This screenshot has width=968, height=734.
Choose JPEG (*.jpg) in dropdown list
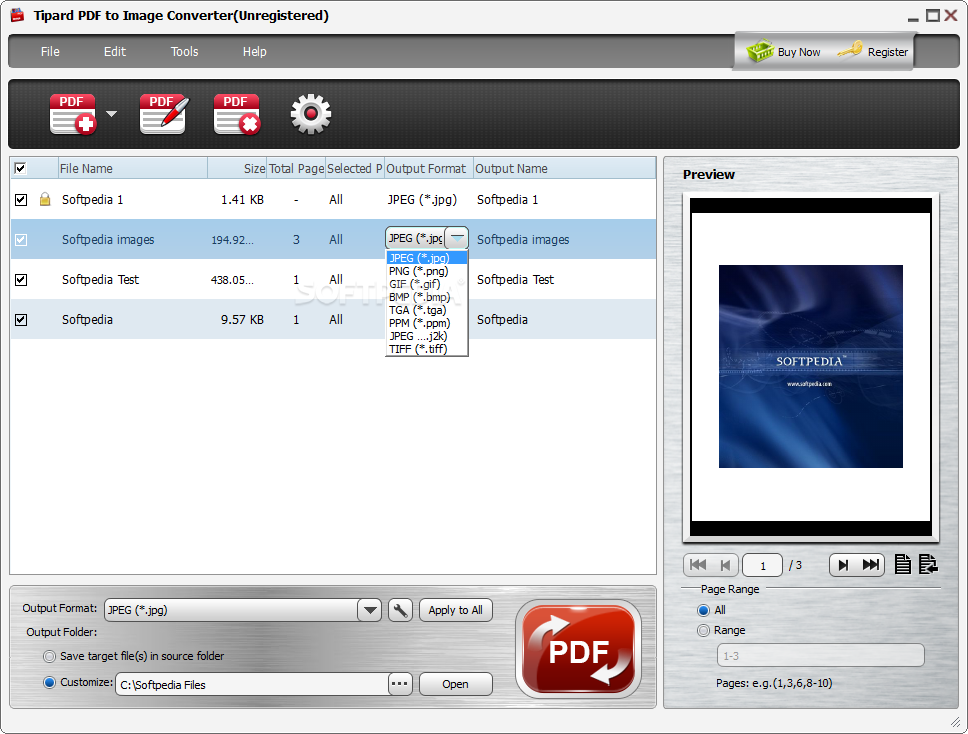[x=427, y=258]
